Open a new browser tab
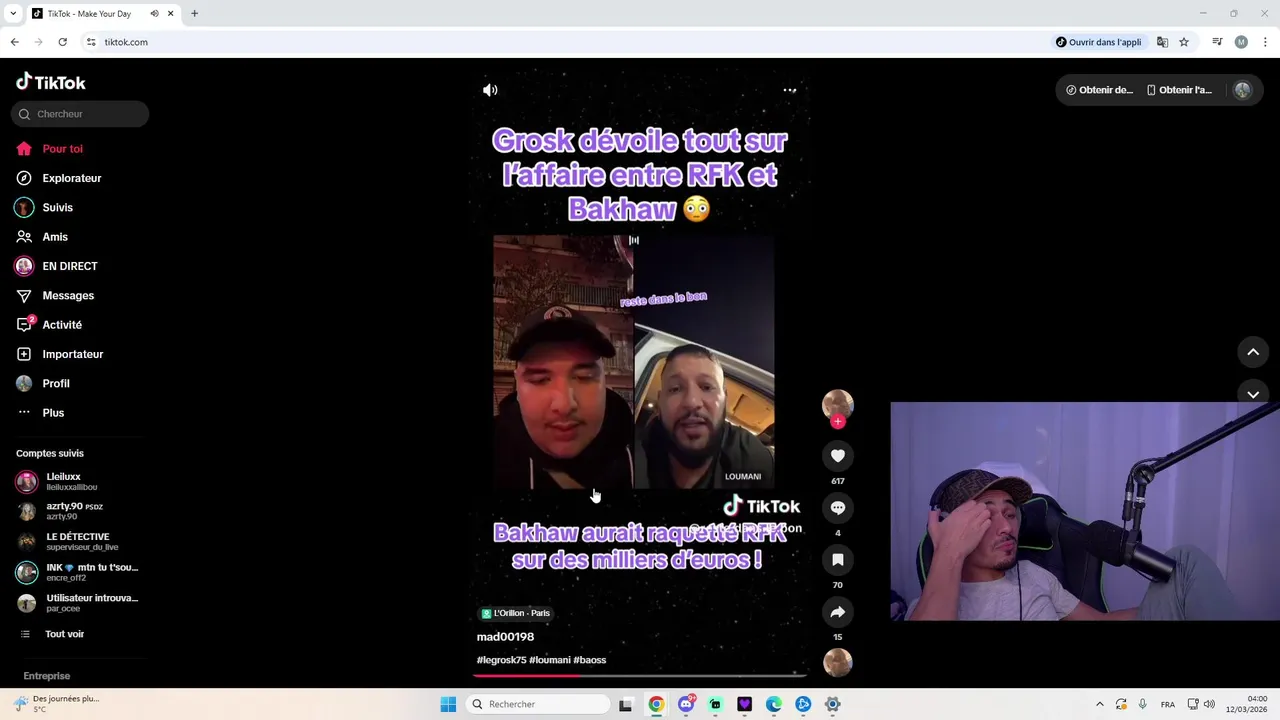The height and width of the screenshot is (720, 1280). [x=194, y=14]
